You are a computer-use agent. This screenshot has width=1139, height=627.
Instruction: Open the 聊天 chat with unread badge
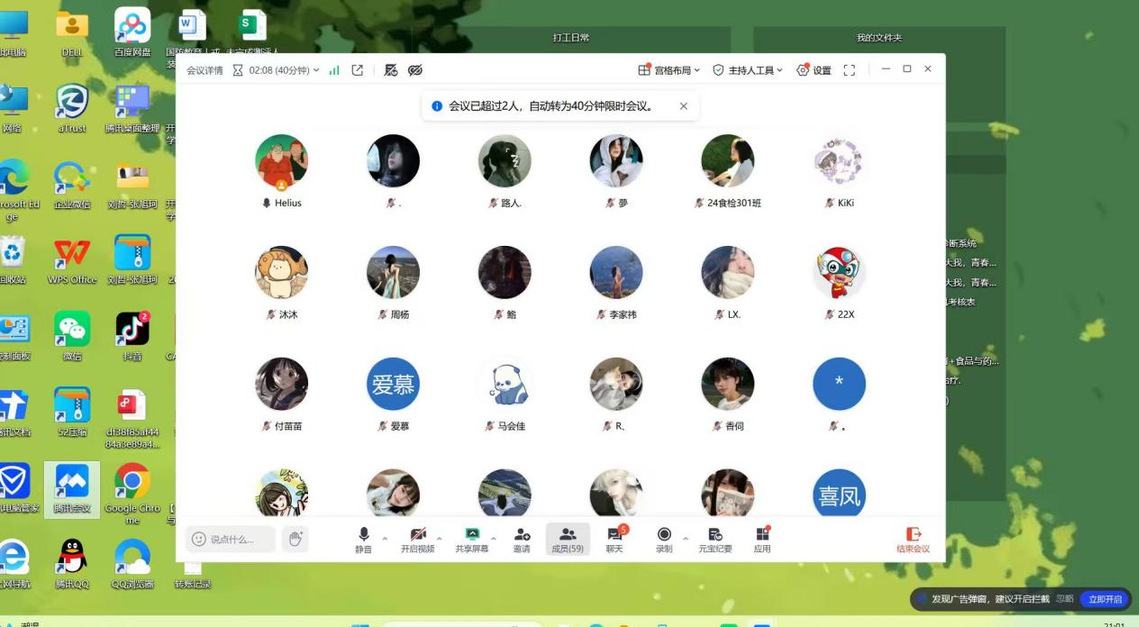(615, 540)
